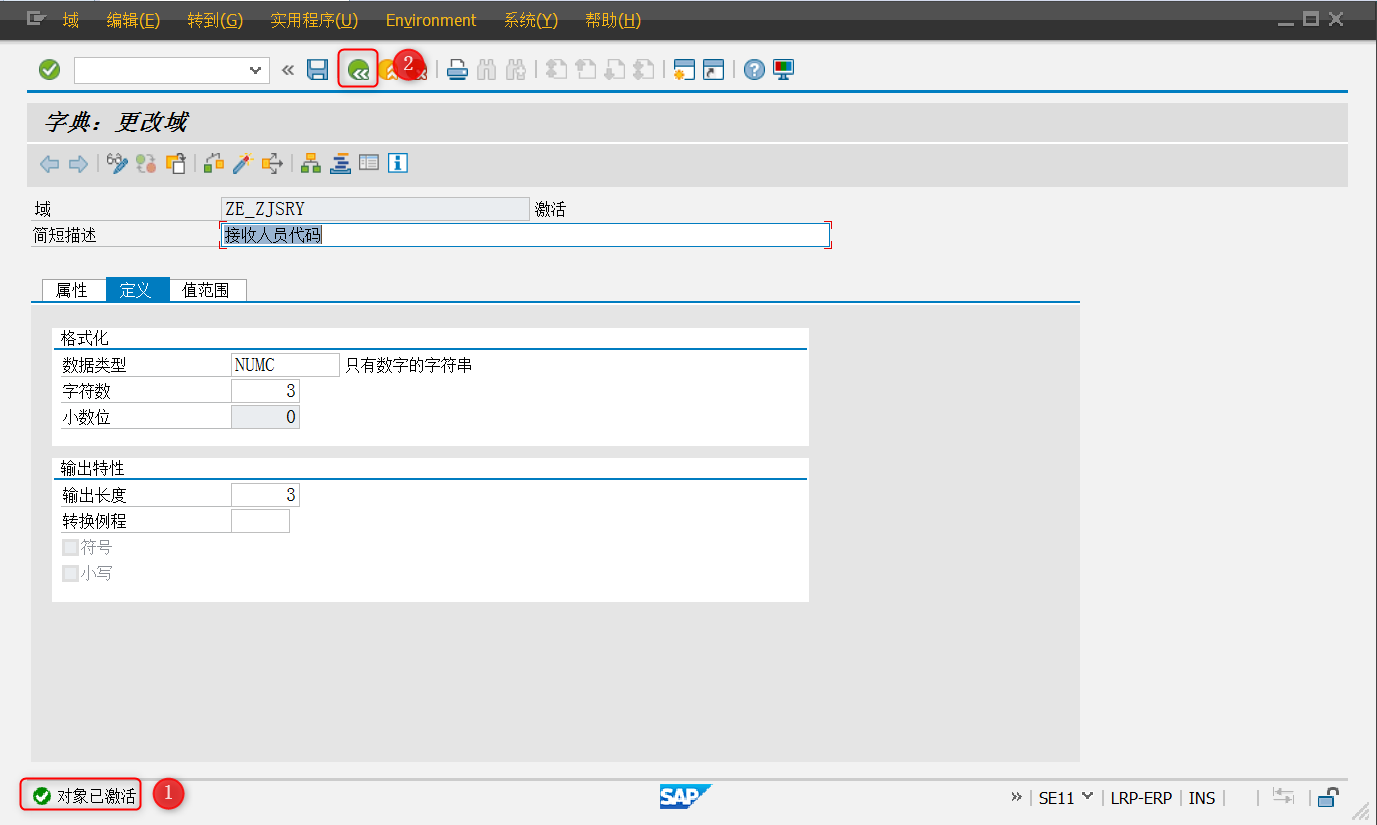Switch to the 值范围 tab
This screenshot has width=1377, height=825.
point(207,290)
